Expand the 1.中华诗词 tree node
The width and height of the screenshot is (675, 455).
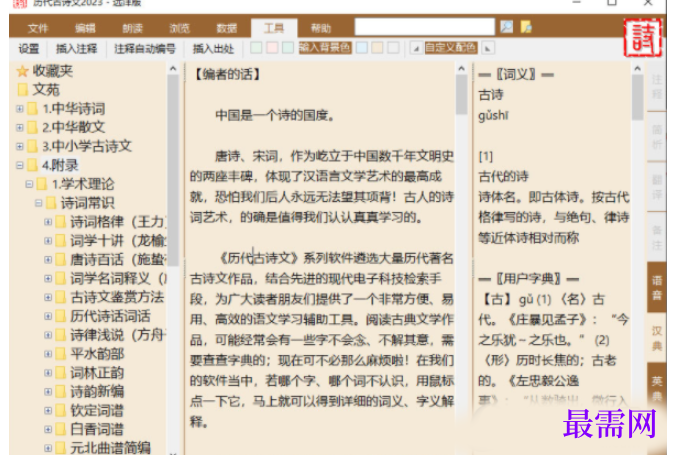pos(20,108)
